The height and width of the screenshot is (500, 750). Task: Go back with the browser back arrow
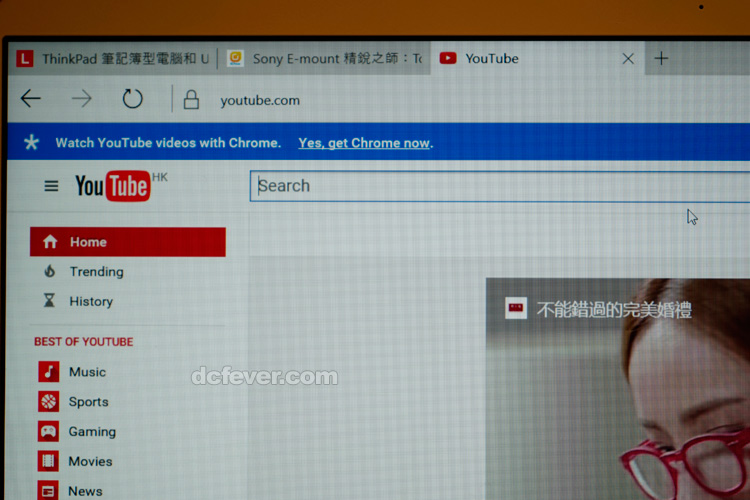tap(31, 99)
